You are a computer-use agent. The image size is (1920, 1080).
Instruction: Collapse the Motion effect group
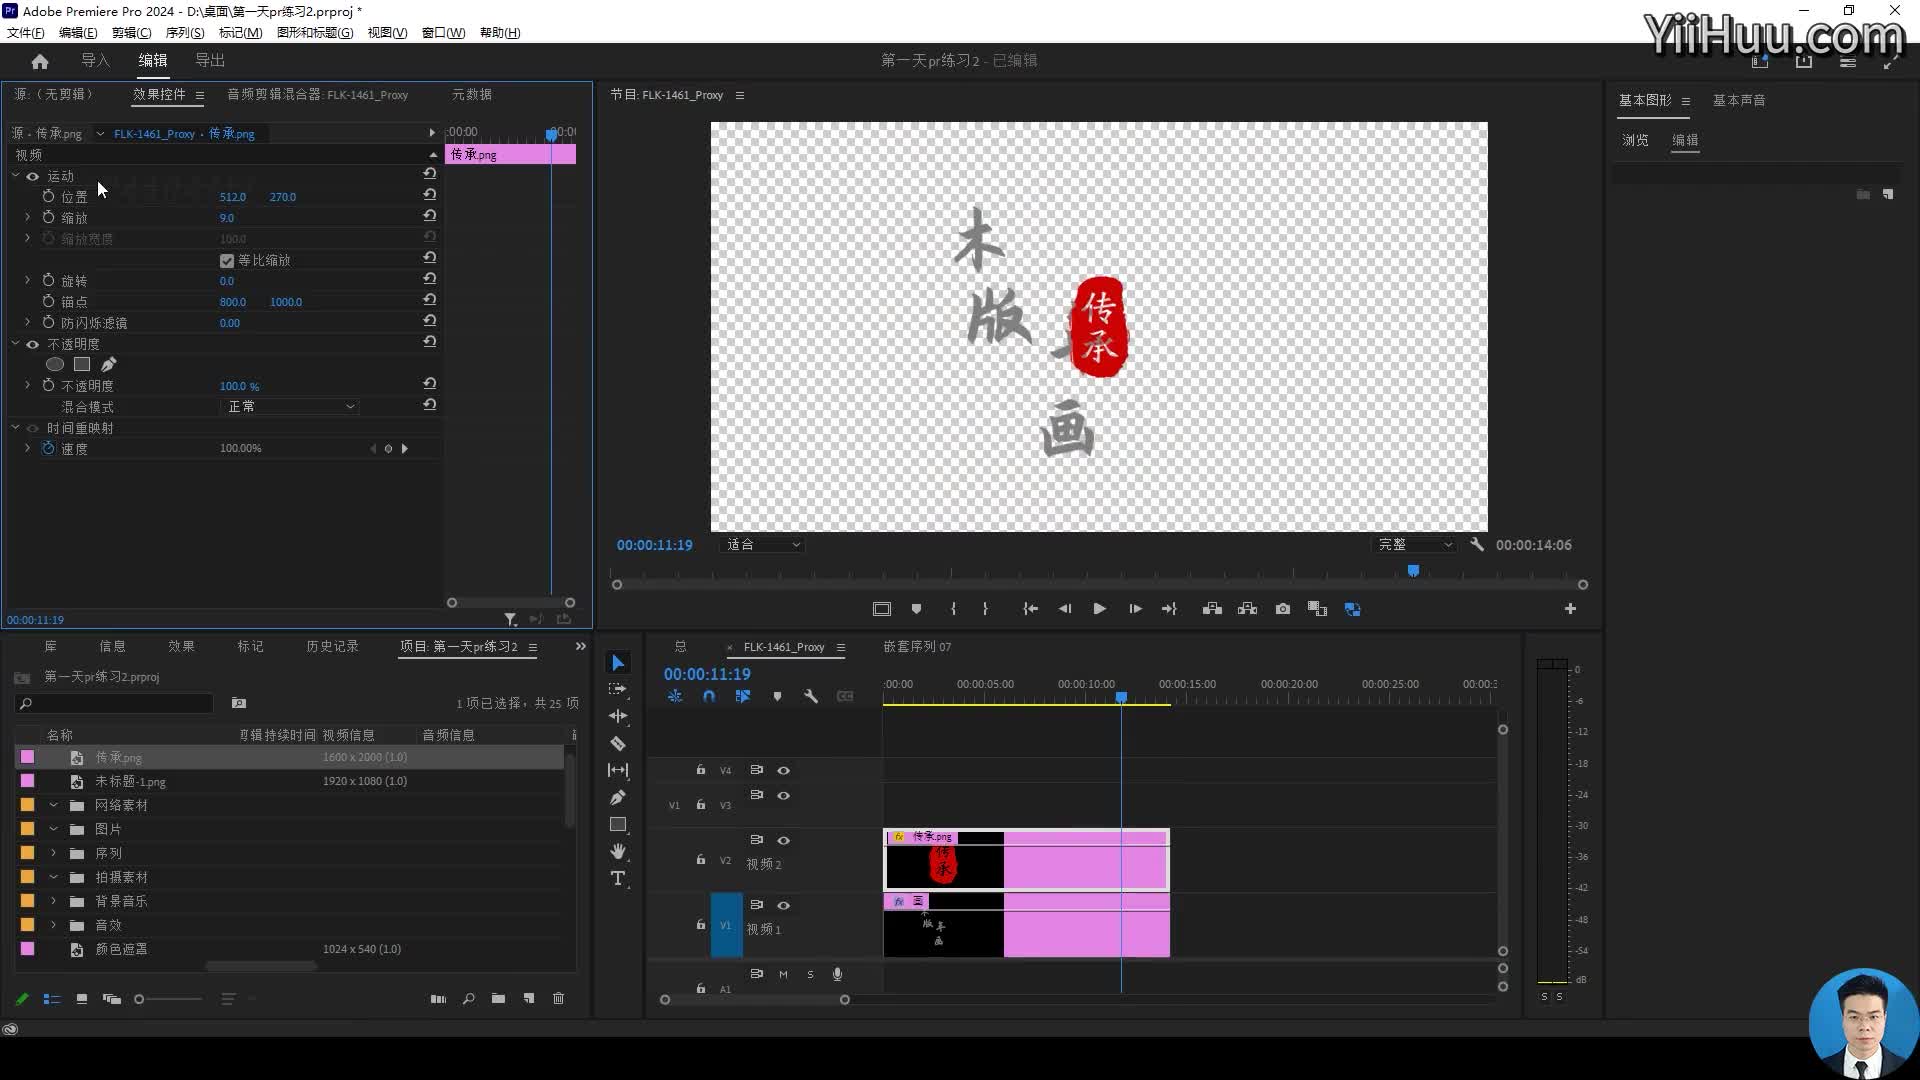(15, 175)
